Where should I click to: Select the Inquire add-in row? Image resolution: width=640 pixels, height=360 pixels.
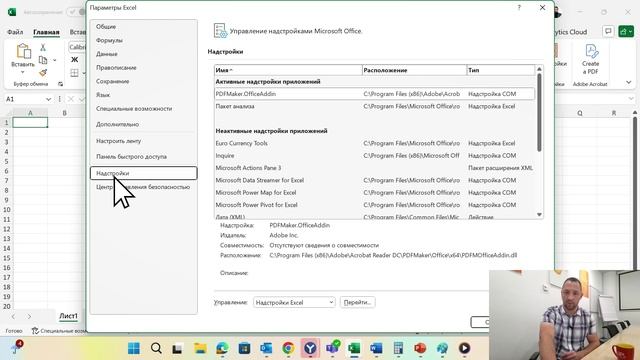374,156
